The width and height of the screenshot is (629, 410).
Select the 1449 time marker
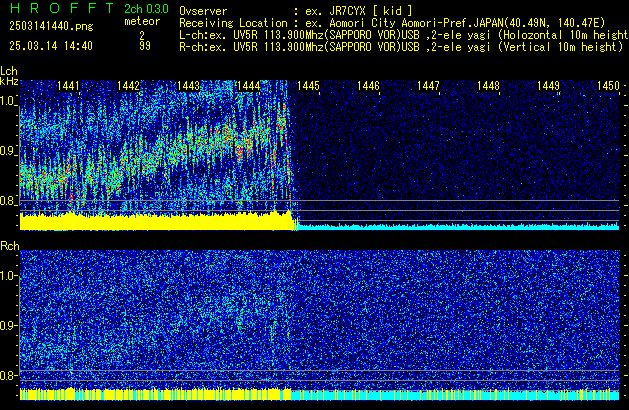point(548,86)
